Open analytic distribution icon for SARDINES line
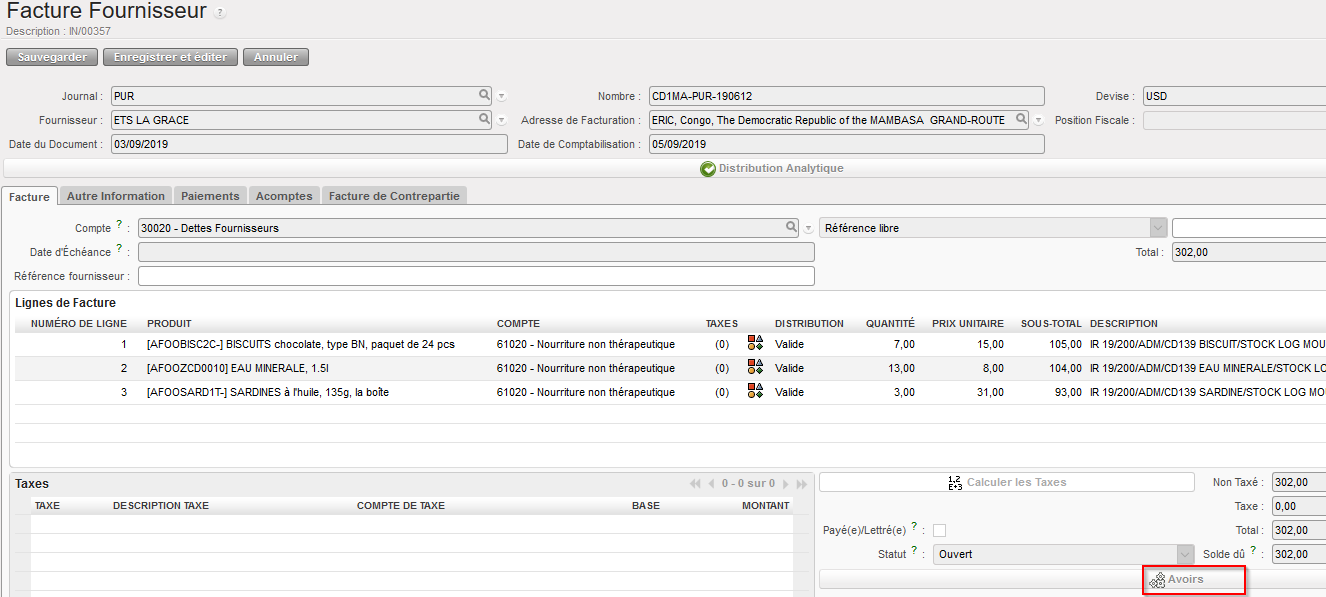 (755, 392)
